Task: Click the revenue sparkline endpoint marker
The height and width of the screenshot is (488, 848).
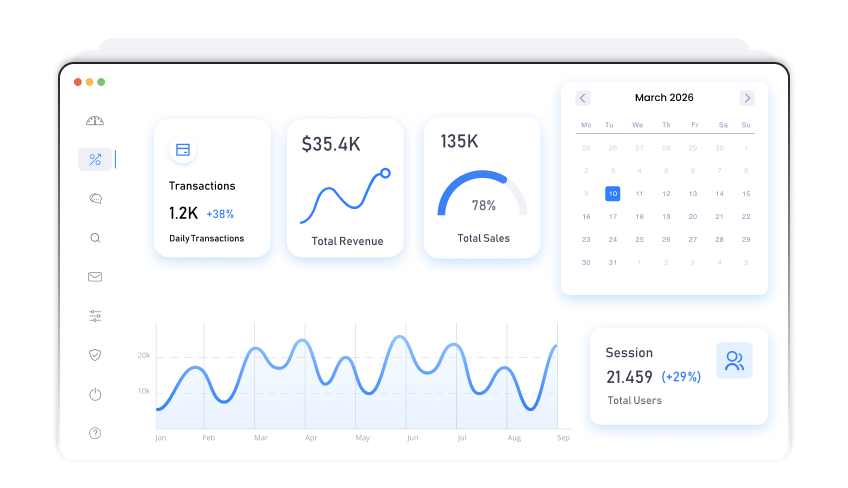Action: [385, 173]
